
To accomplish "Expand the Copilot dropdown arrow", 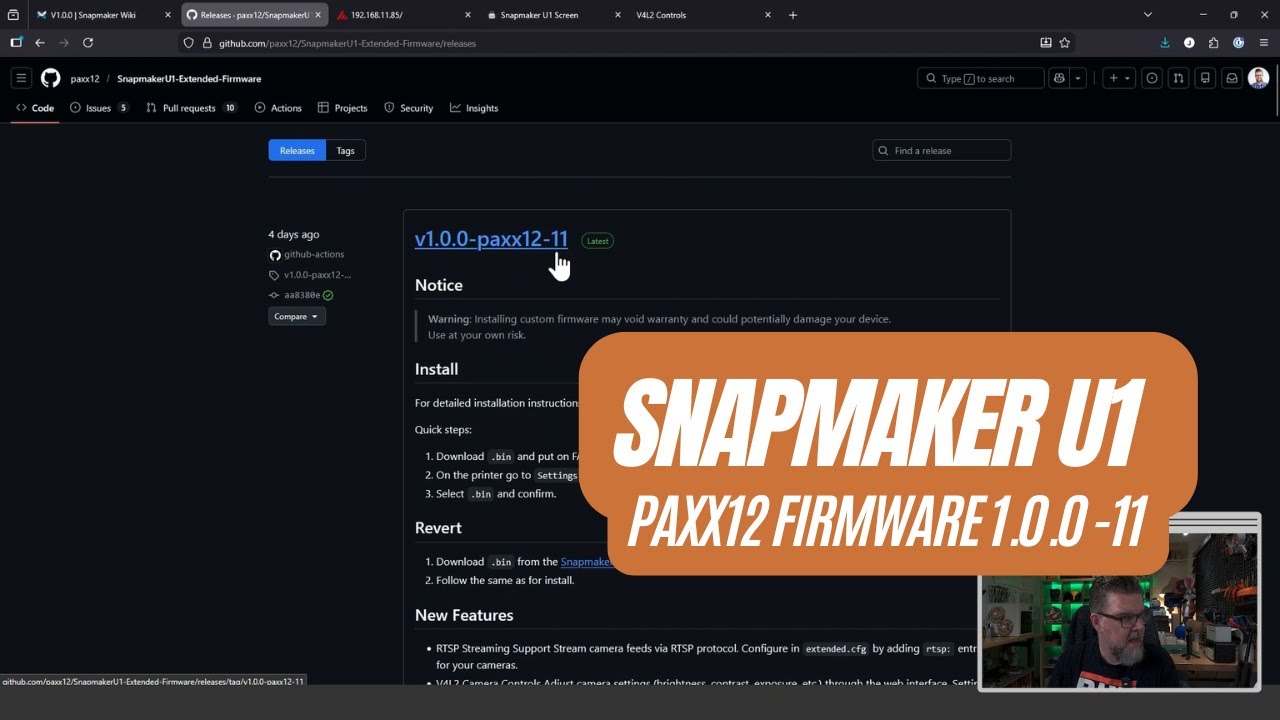I will [x=1079, y=78].
